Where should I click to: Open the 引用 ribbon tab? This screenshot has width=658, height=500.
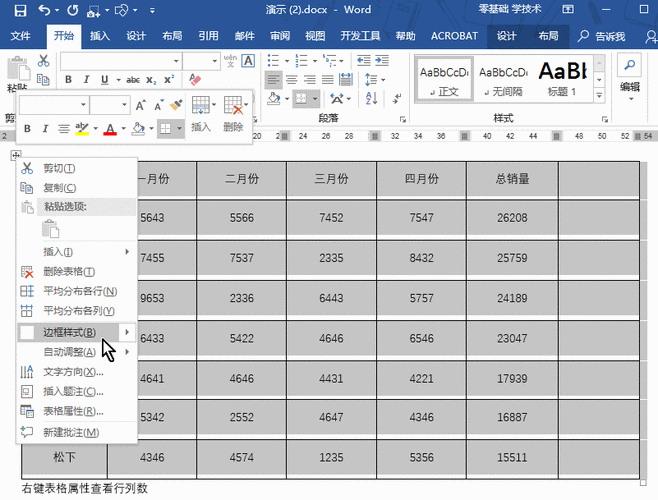[208, 36]
